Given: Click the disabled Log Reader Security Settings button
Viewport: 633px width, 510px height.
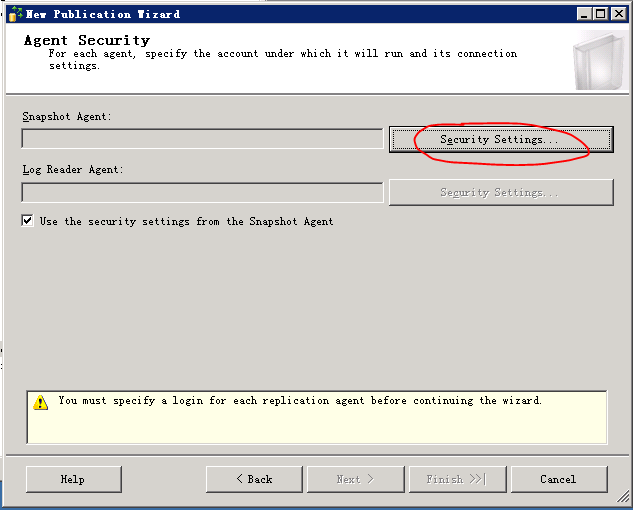Looking at the screenshot, I should 501,192.
